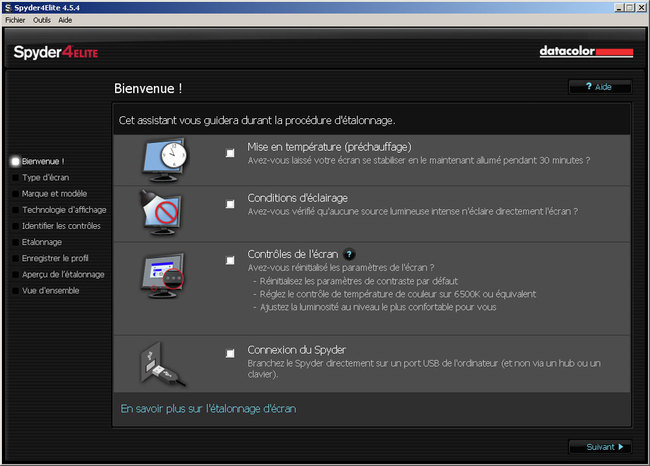Viewport: 650px width, 466px height.
Task: Click the screen controls monitor icon
Action: (162, 275)
